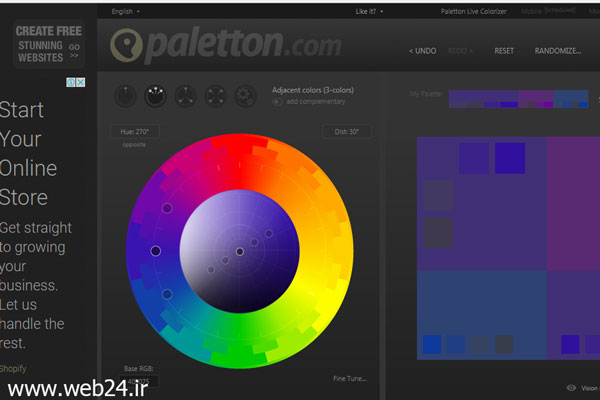Click the bright indigo swatch in preview
The height and width of the screenshot is (400, 600).
[x=510, y=158]
